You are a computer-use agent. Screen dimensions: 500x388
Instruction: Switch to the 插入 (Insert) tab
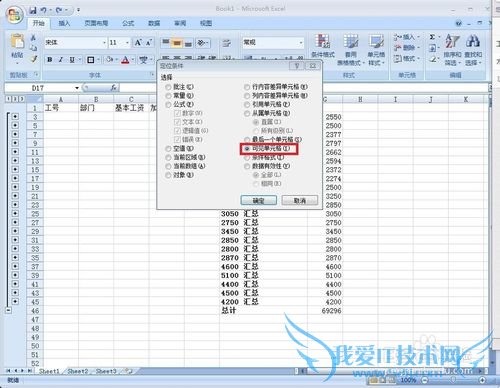click(x=64, y=23)
